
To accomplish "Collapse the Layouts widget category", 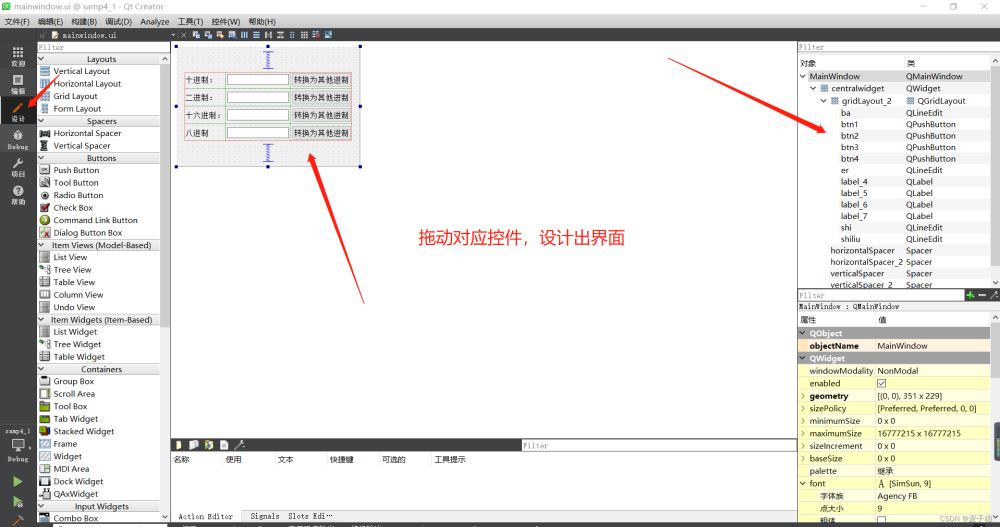I will (43, 59).
